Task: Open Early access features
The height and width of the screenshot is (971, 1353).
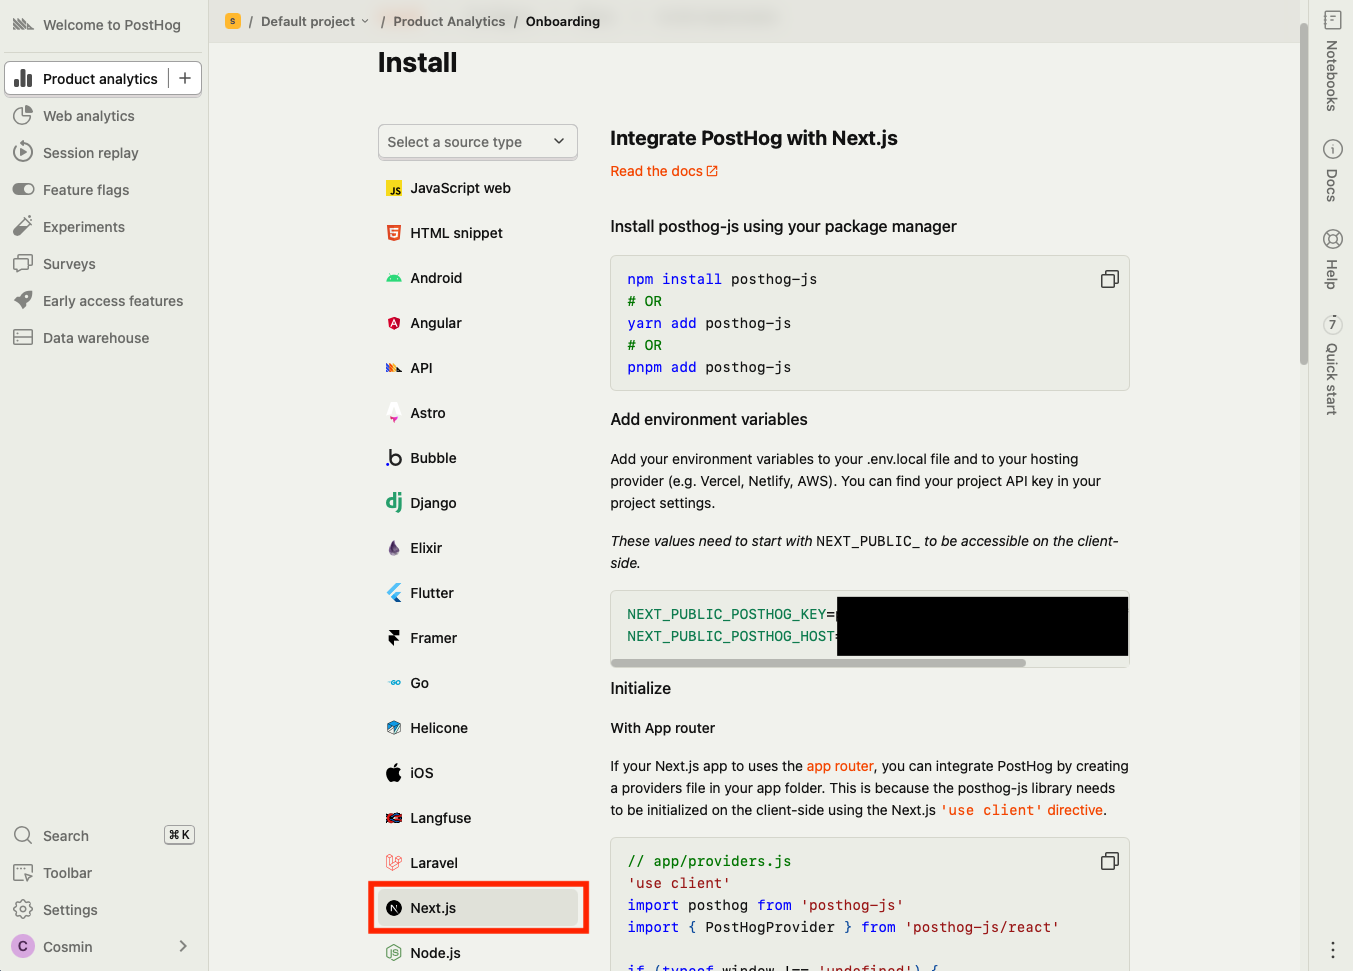Action: [104, 301]
